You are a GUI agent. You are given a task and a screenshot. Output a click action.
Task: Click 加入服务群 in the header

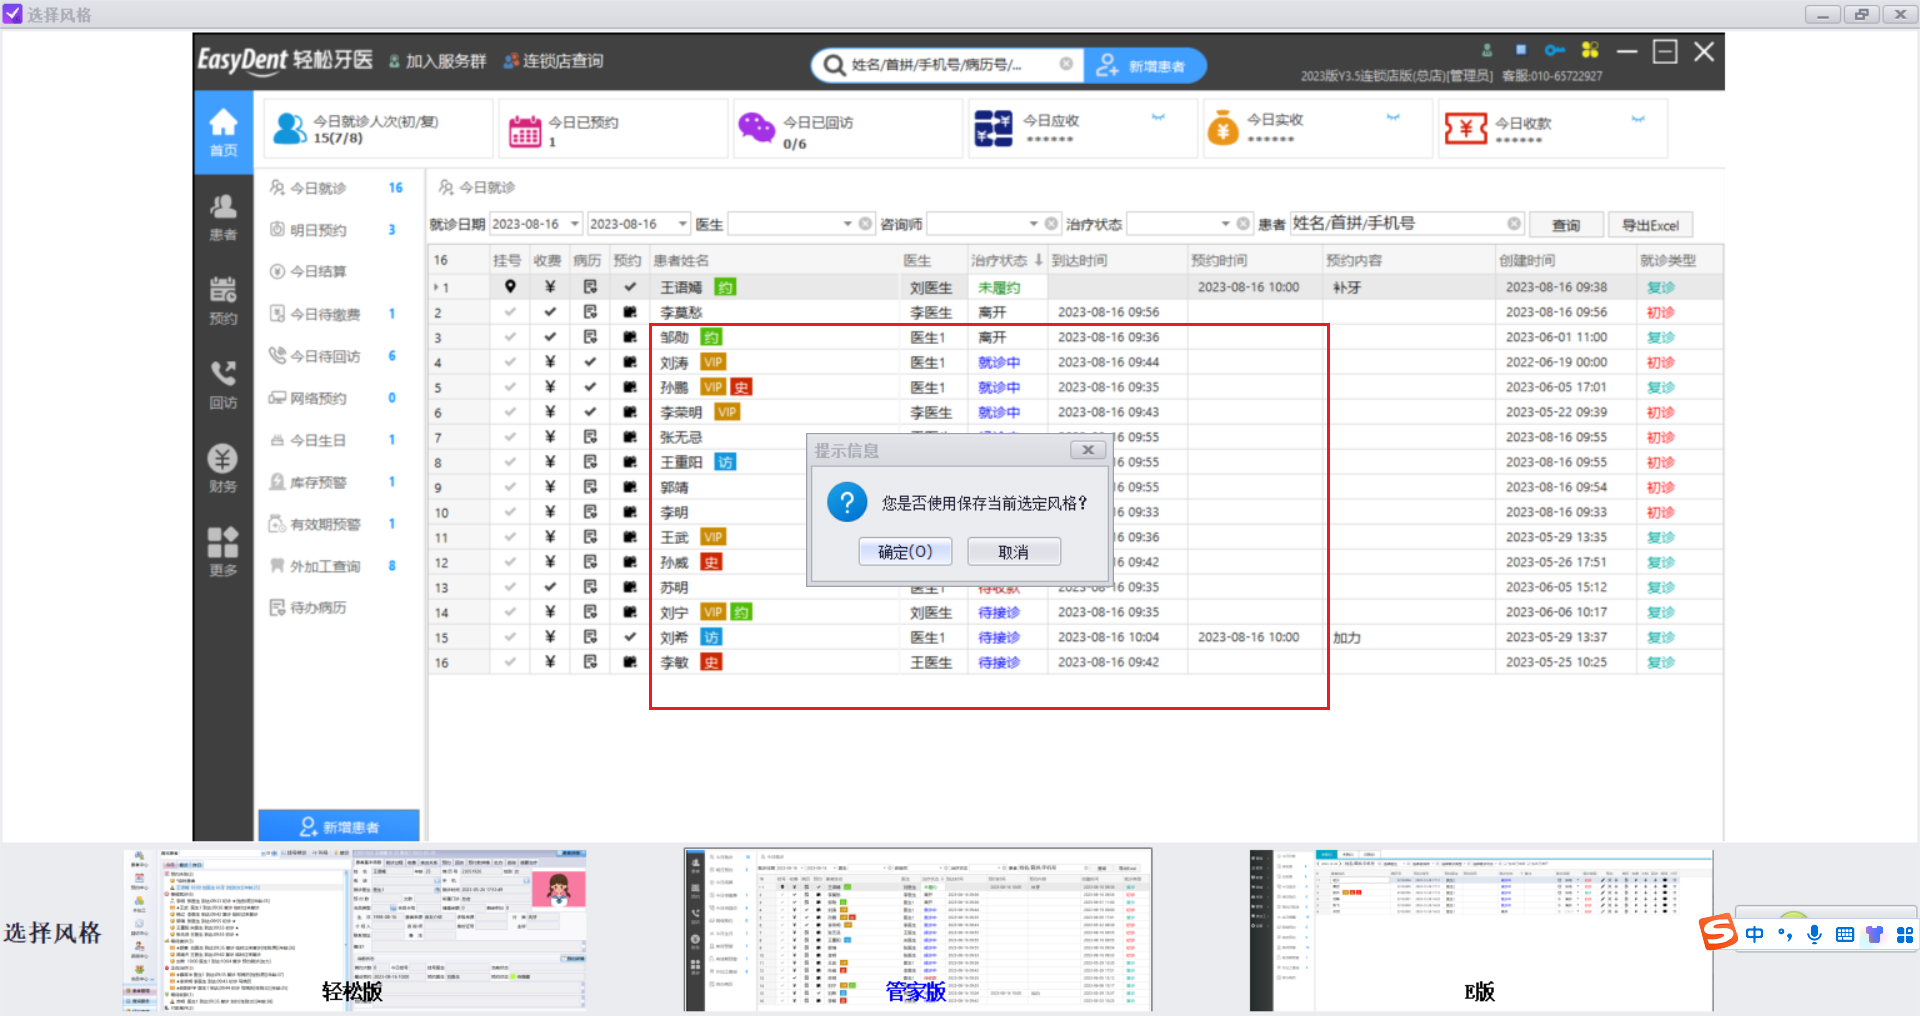(437, 61)
